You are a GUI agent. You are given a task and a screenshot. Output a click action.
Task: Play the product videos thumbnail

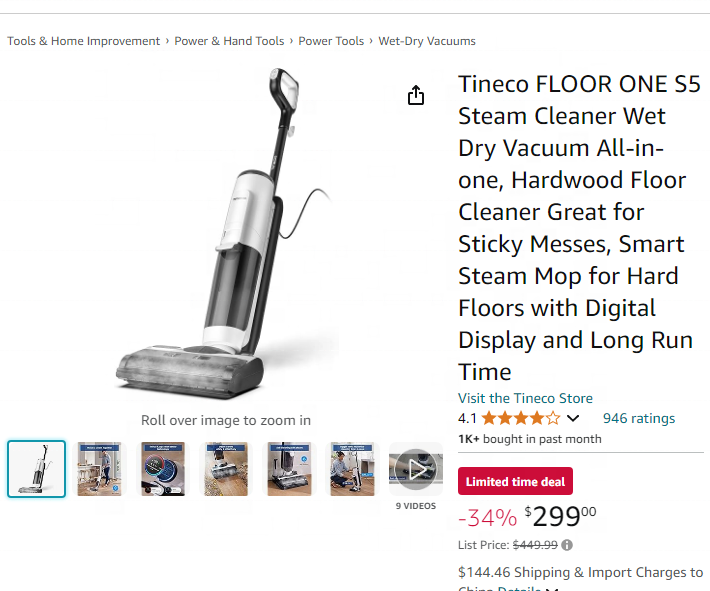[x=416, y=469]
